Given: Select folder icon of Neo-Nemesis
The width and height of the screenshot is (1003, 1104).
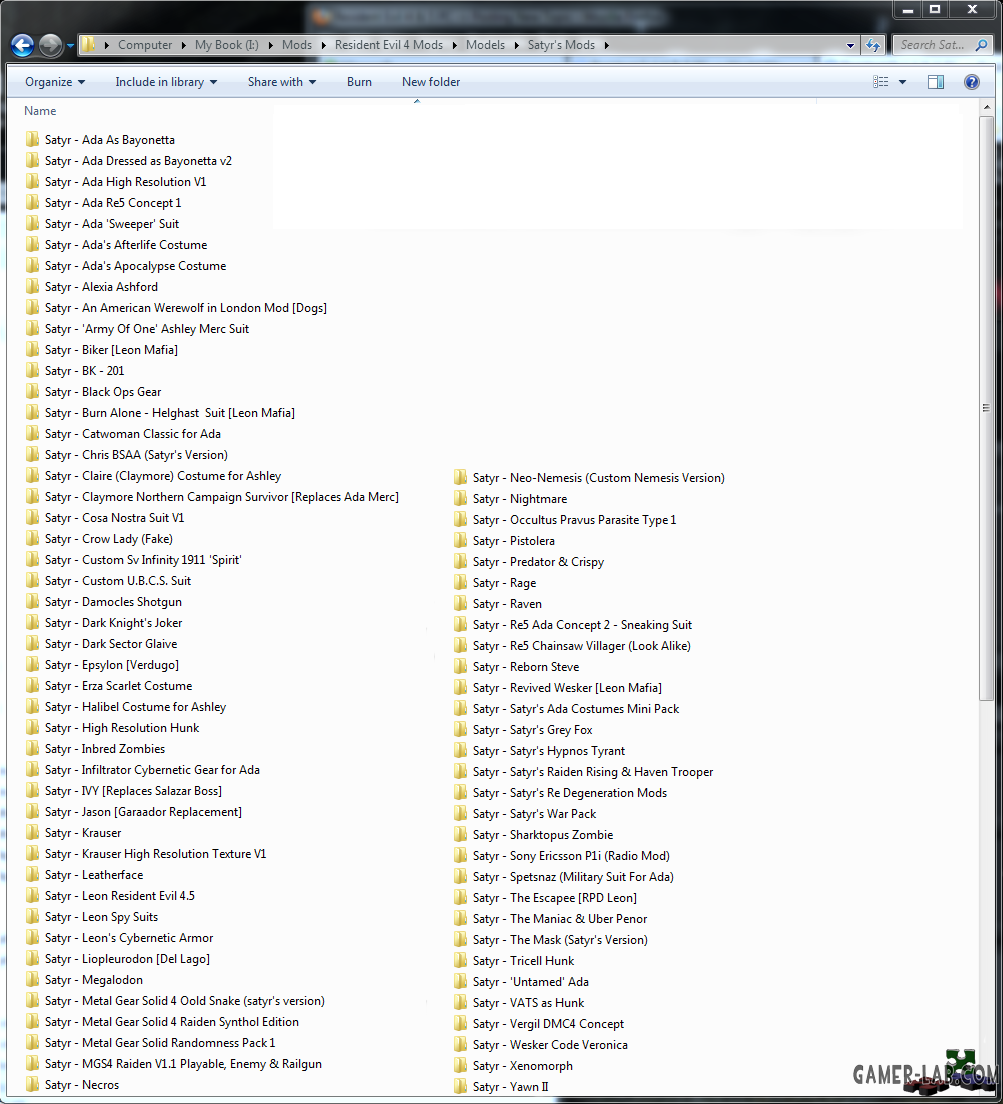Looking at the screenshot, I should [x=460, y=477].
